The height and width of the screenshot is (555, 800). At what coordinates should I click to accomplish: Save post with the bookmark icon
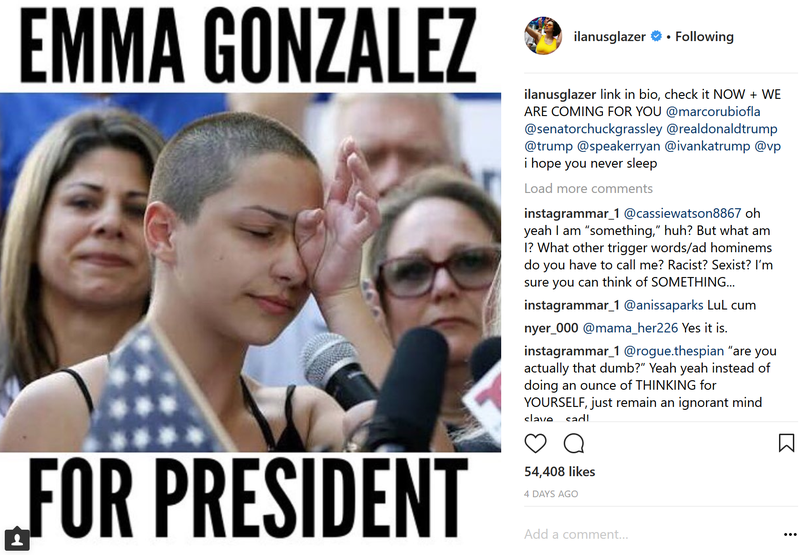786,443
